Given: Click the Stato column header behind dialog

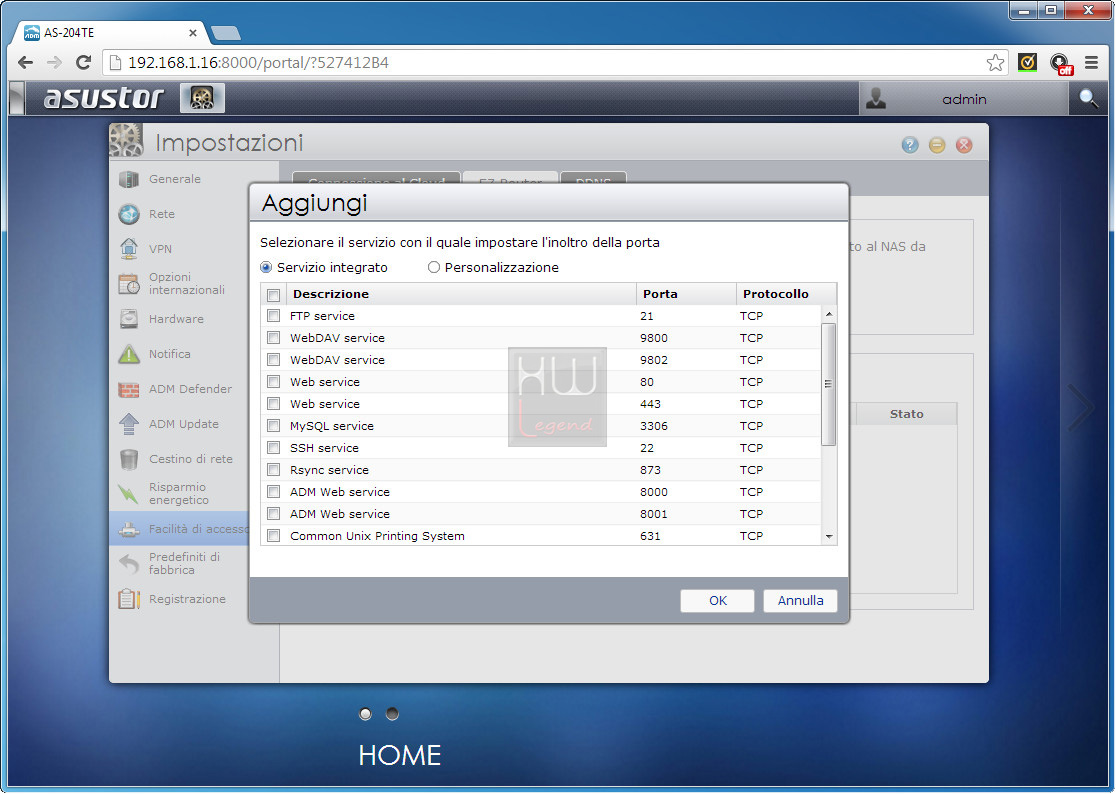Looking at the screenshot, I should point(906,414).
